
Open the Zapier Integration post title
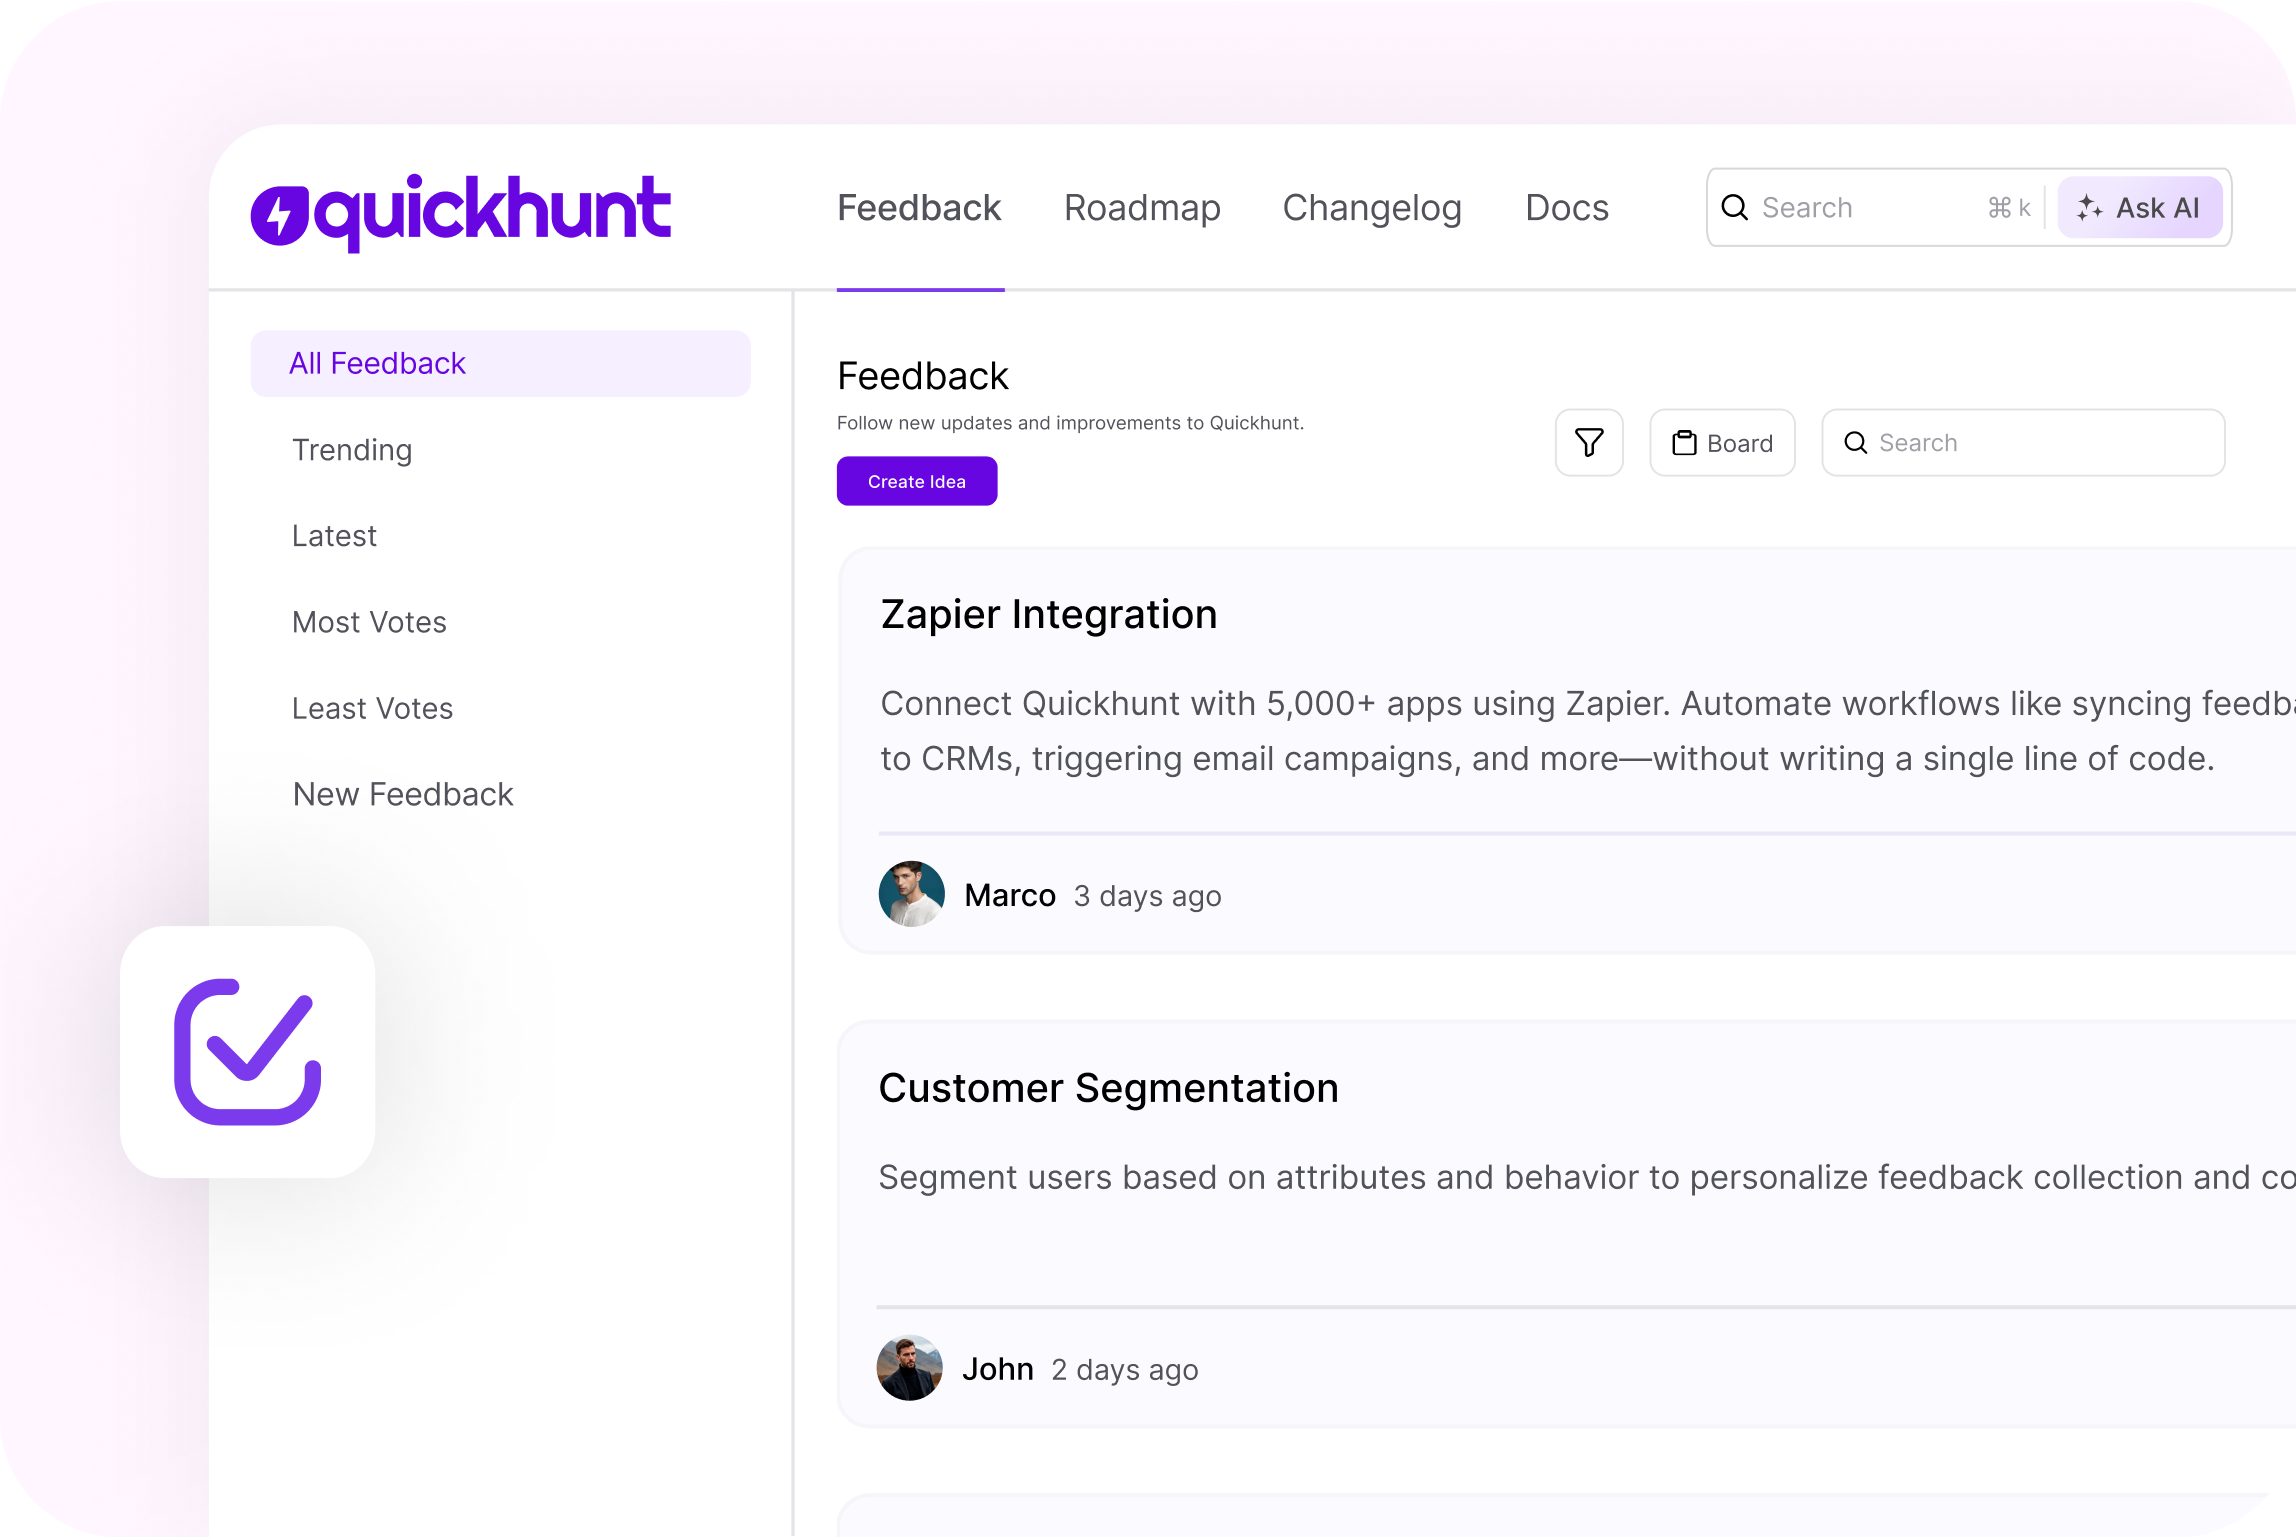point(1049,614)
